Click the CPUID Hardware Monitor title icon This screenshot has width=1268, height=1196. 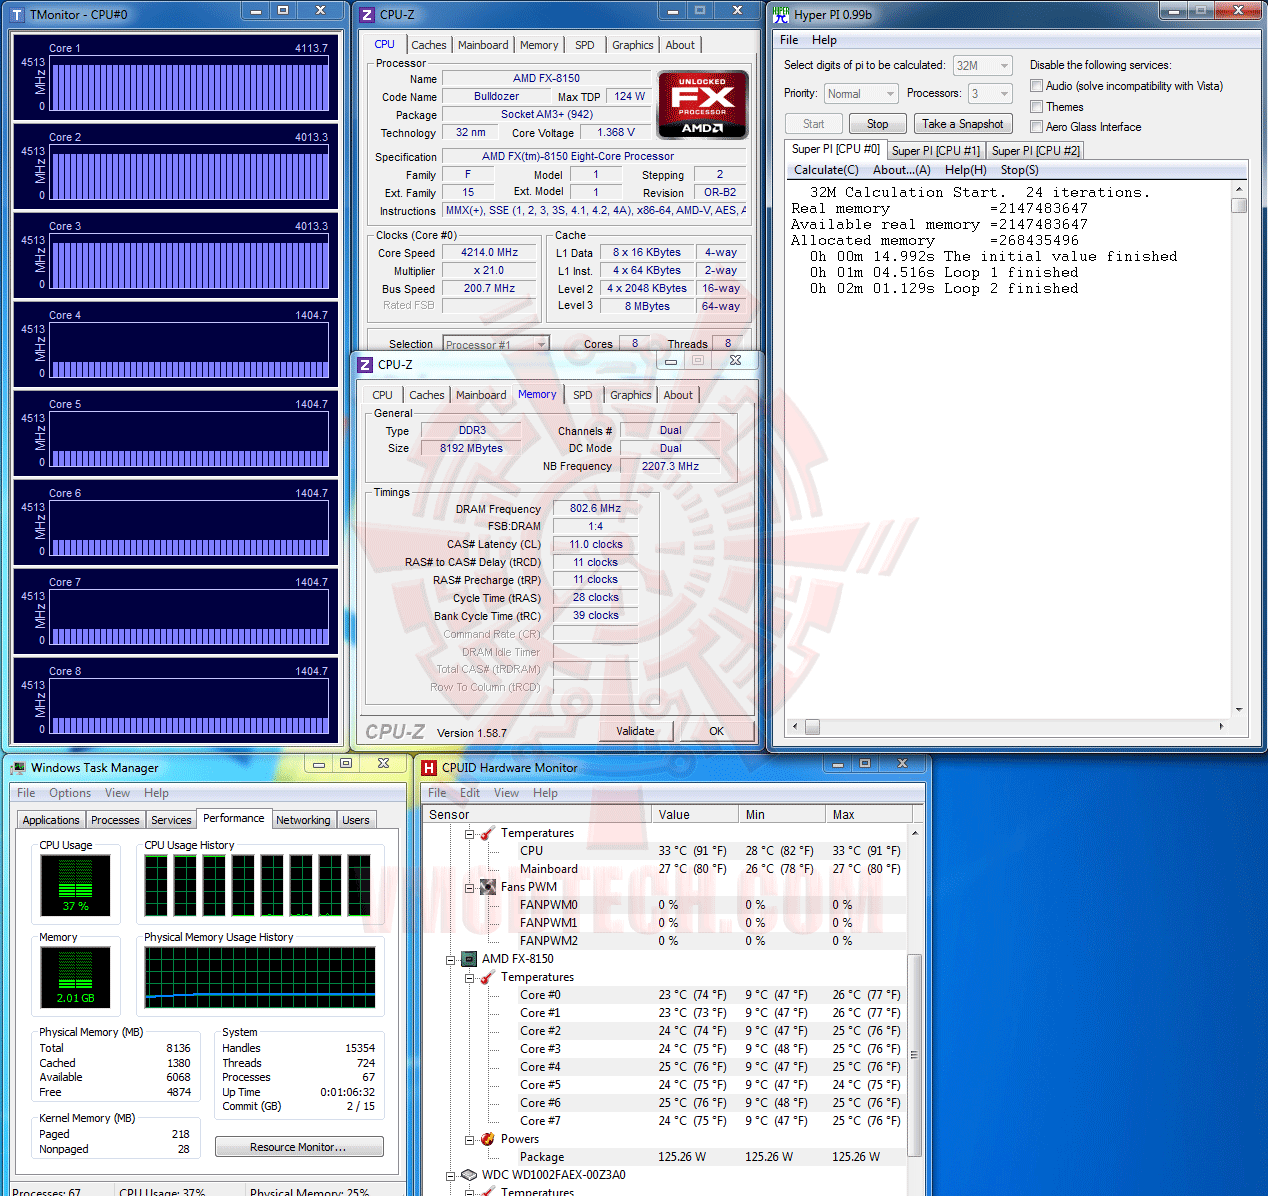point(429,768)
